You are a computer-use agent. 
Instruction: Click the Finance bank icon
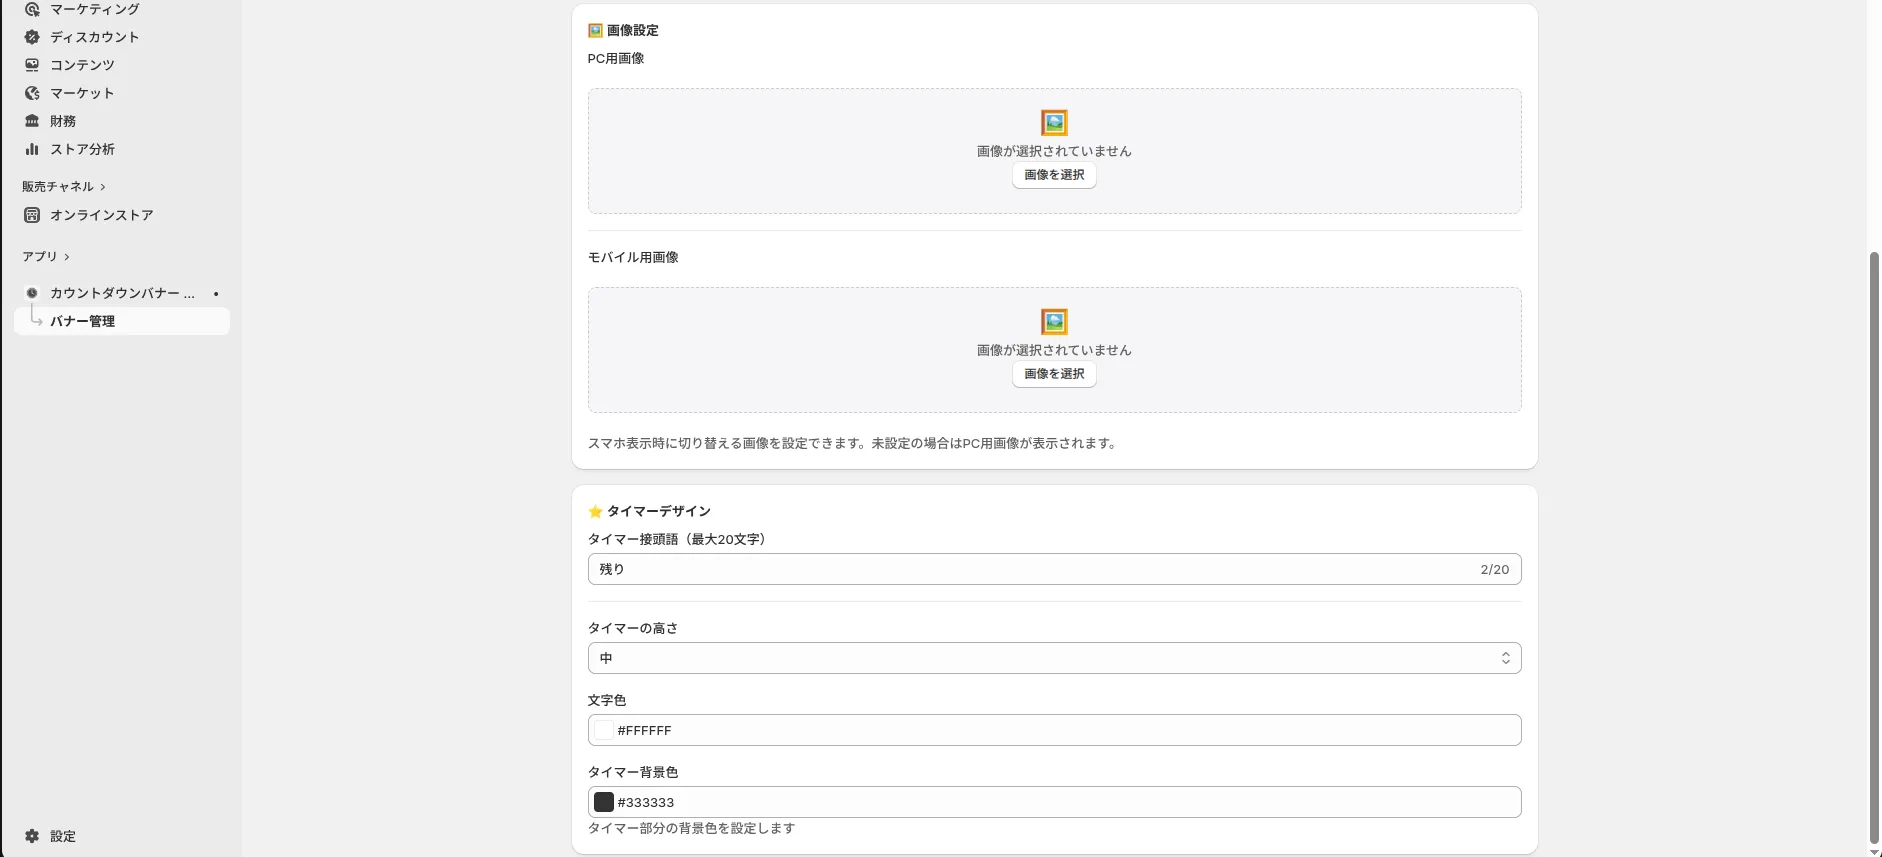click(x=32, y=121)
